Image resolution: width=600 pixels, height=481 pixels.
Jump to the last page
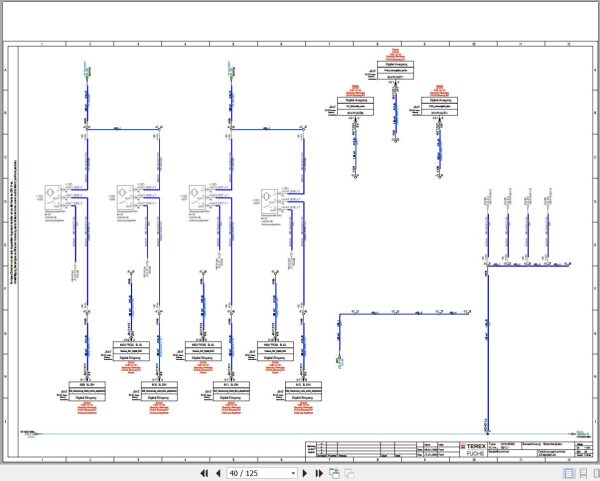click(x=319, y=473)
